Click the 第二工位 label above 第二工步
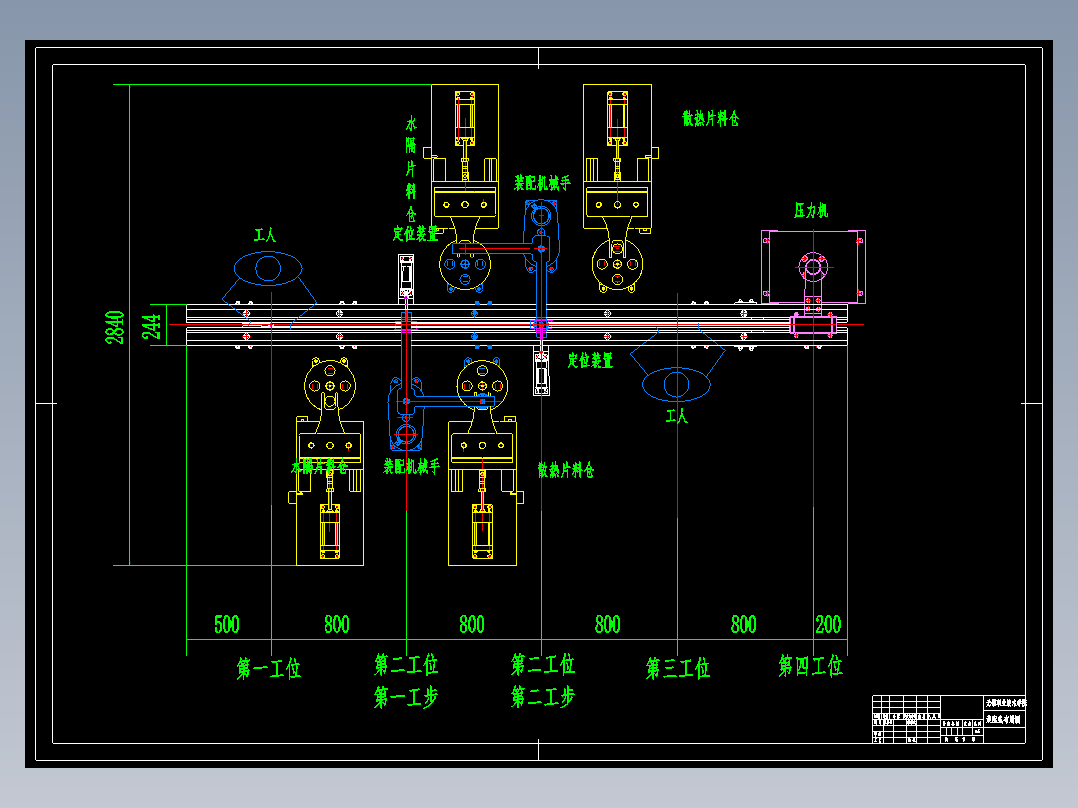This screenshot has height=808, width=1078. tap(542, 664)
